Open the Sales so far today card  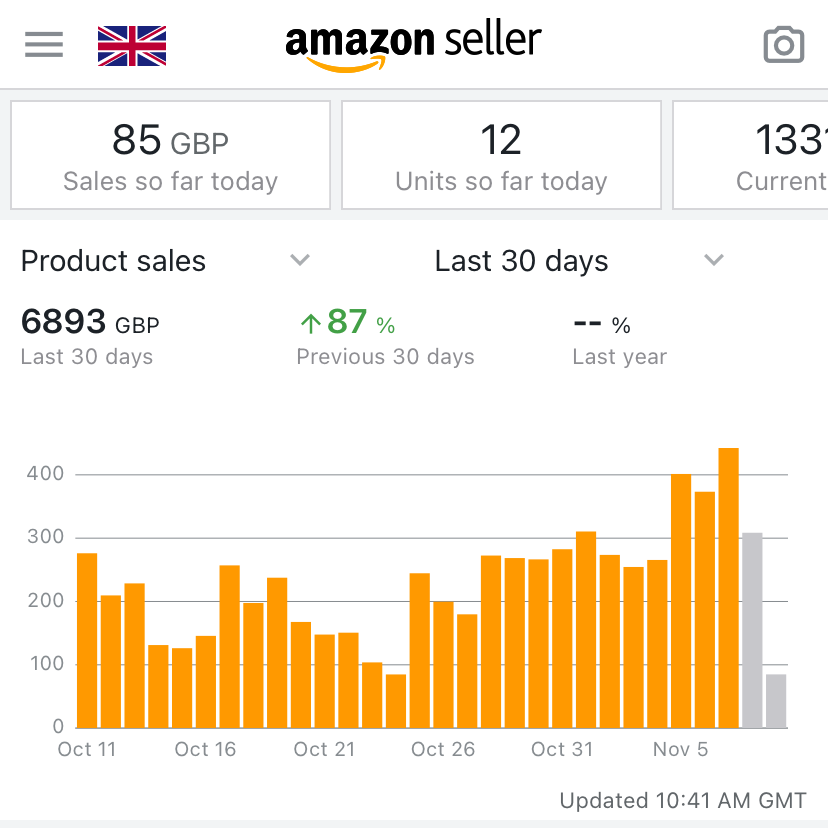tap(170, 155)
